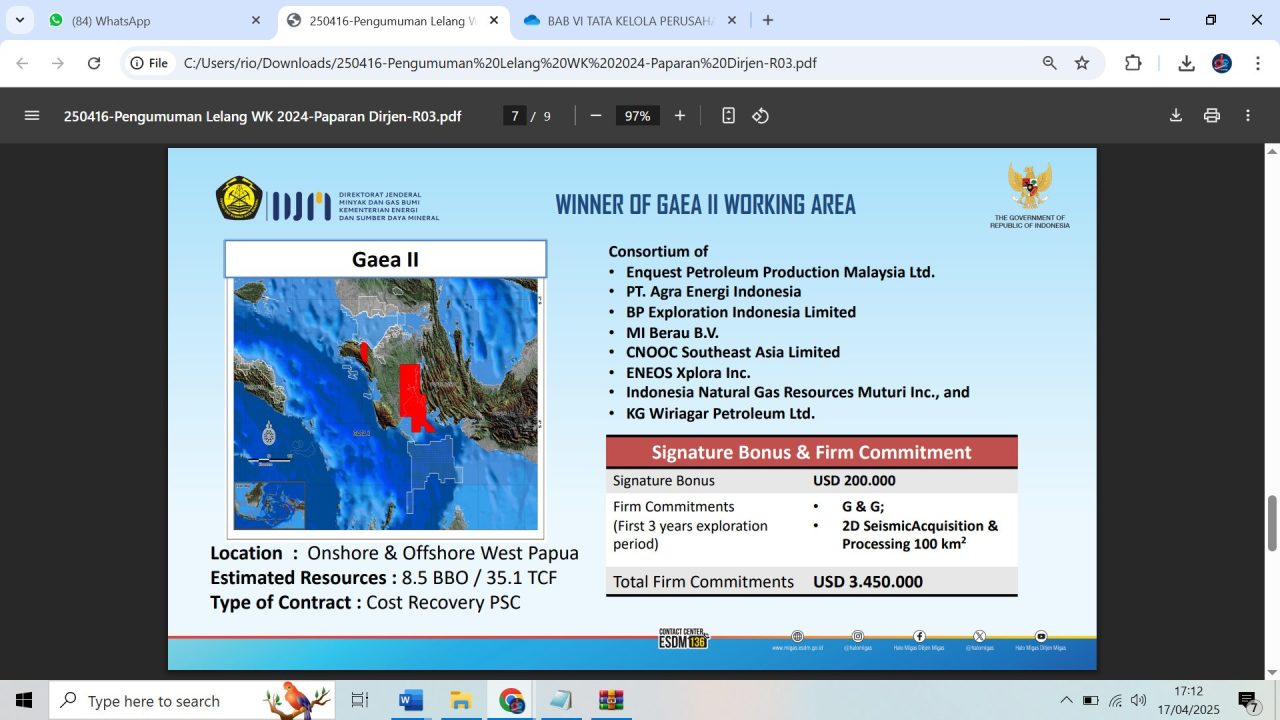Open the Extensions puzzle icon
This screenshot has width=1280, height=720.
tap(1133, 63)
